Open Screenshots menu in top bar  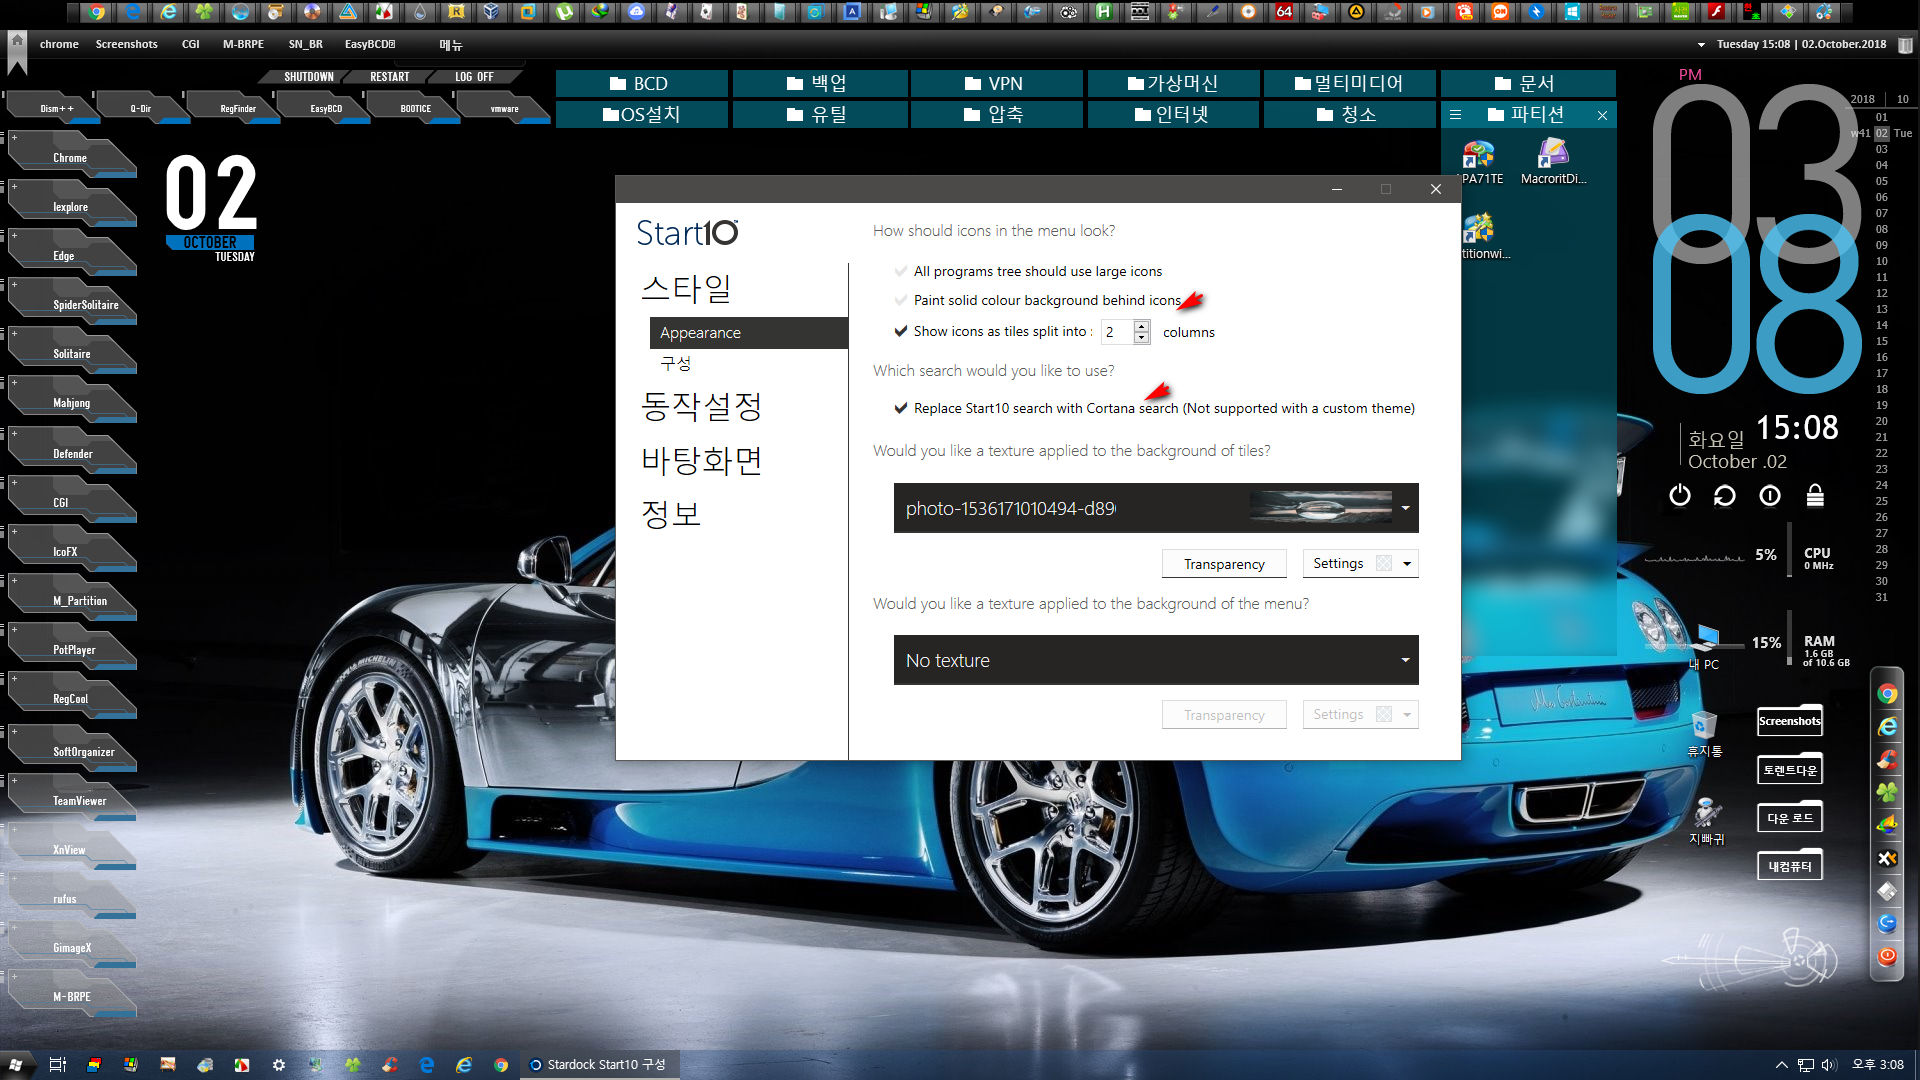(126, 44)
